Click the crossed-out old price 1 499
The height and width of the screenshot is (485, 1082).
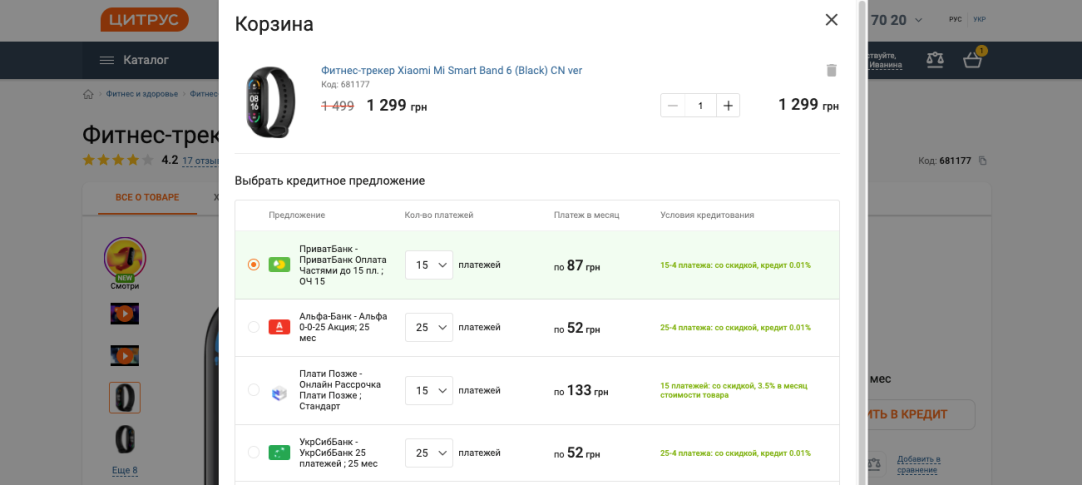point(338,106)
